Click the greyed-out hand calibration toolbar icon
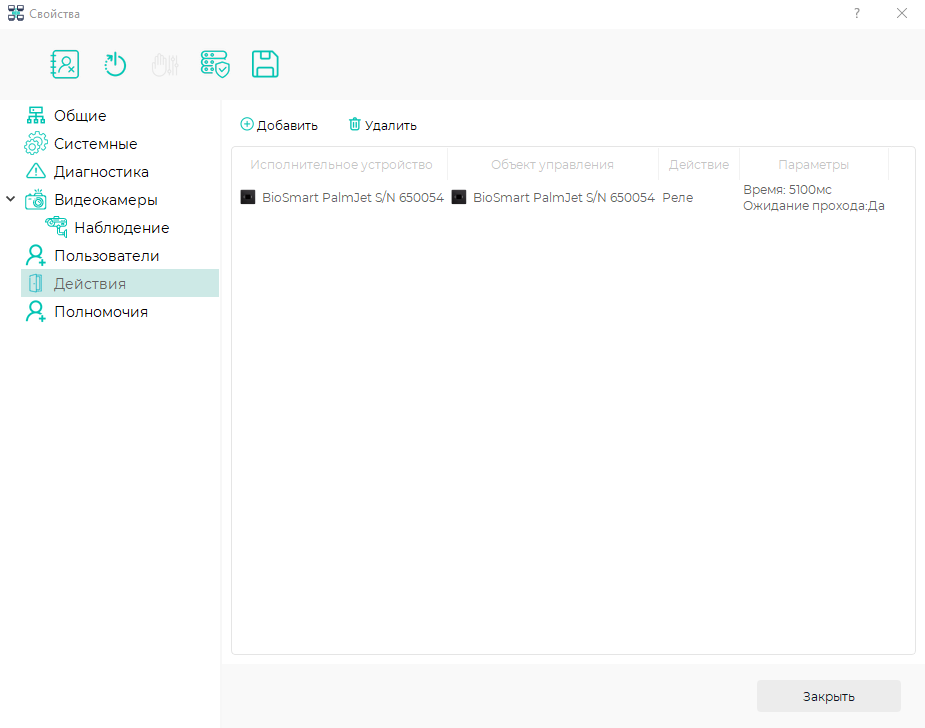 (x=165, y=64)
